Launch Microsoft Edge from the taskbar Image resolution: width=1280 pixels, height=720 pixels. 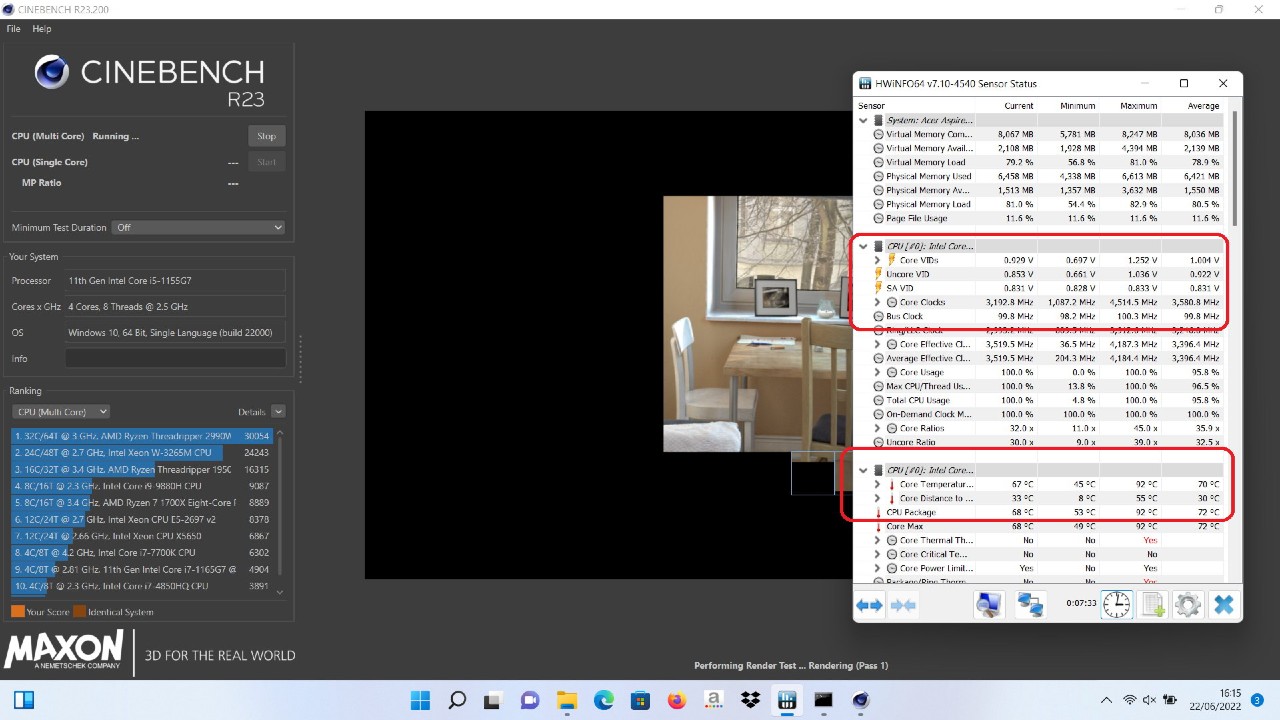(x=604, y=699)
